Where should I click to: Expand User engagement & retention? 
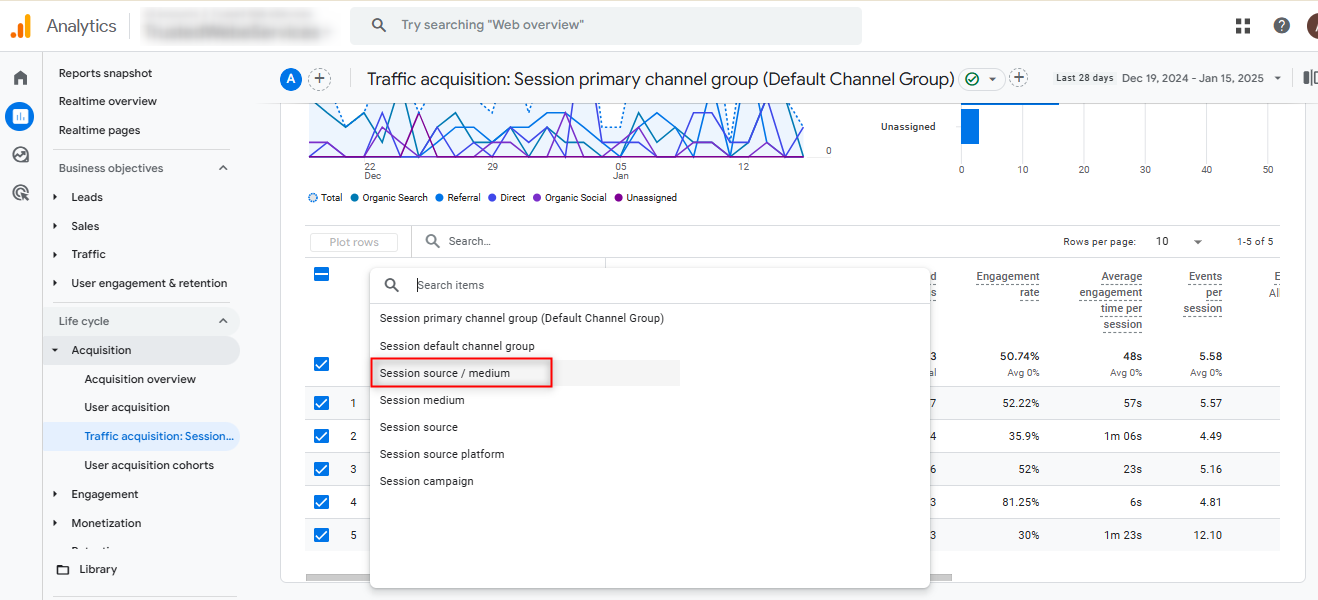point(56,283)
